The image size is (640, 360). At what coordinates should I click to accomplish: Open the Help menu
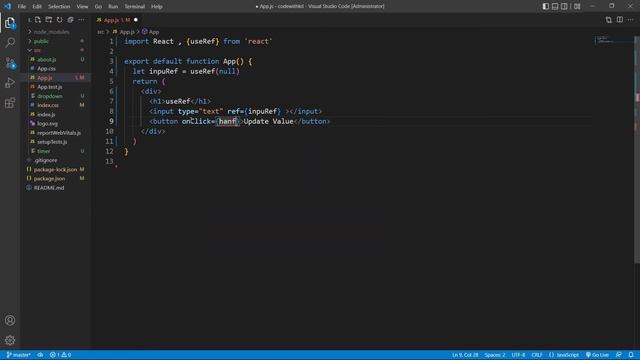[156, 7]
